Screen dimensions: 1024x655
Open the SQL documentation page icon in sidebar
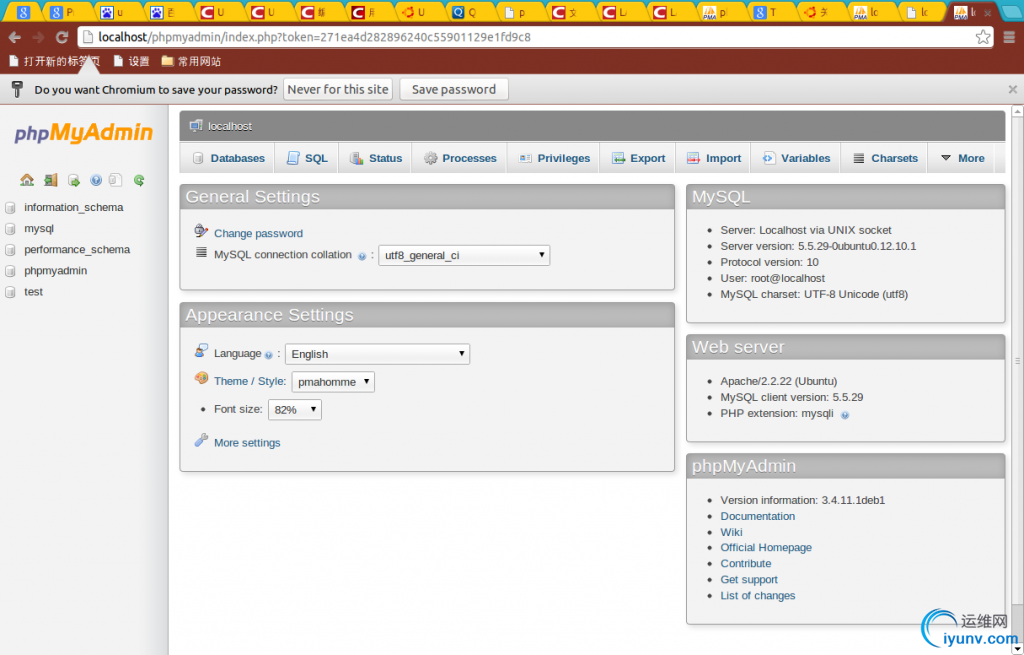click(116, 180)
